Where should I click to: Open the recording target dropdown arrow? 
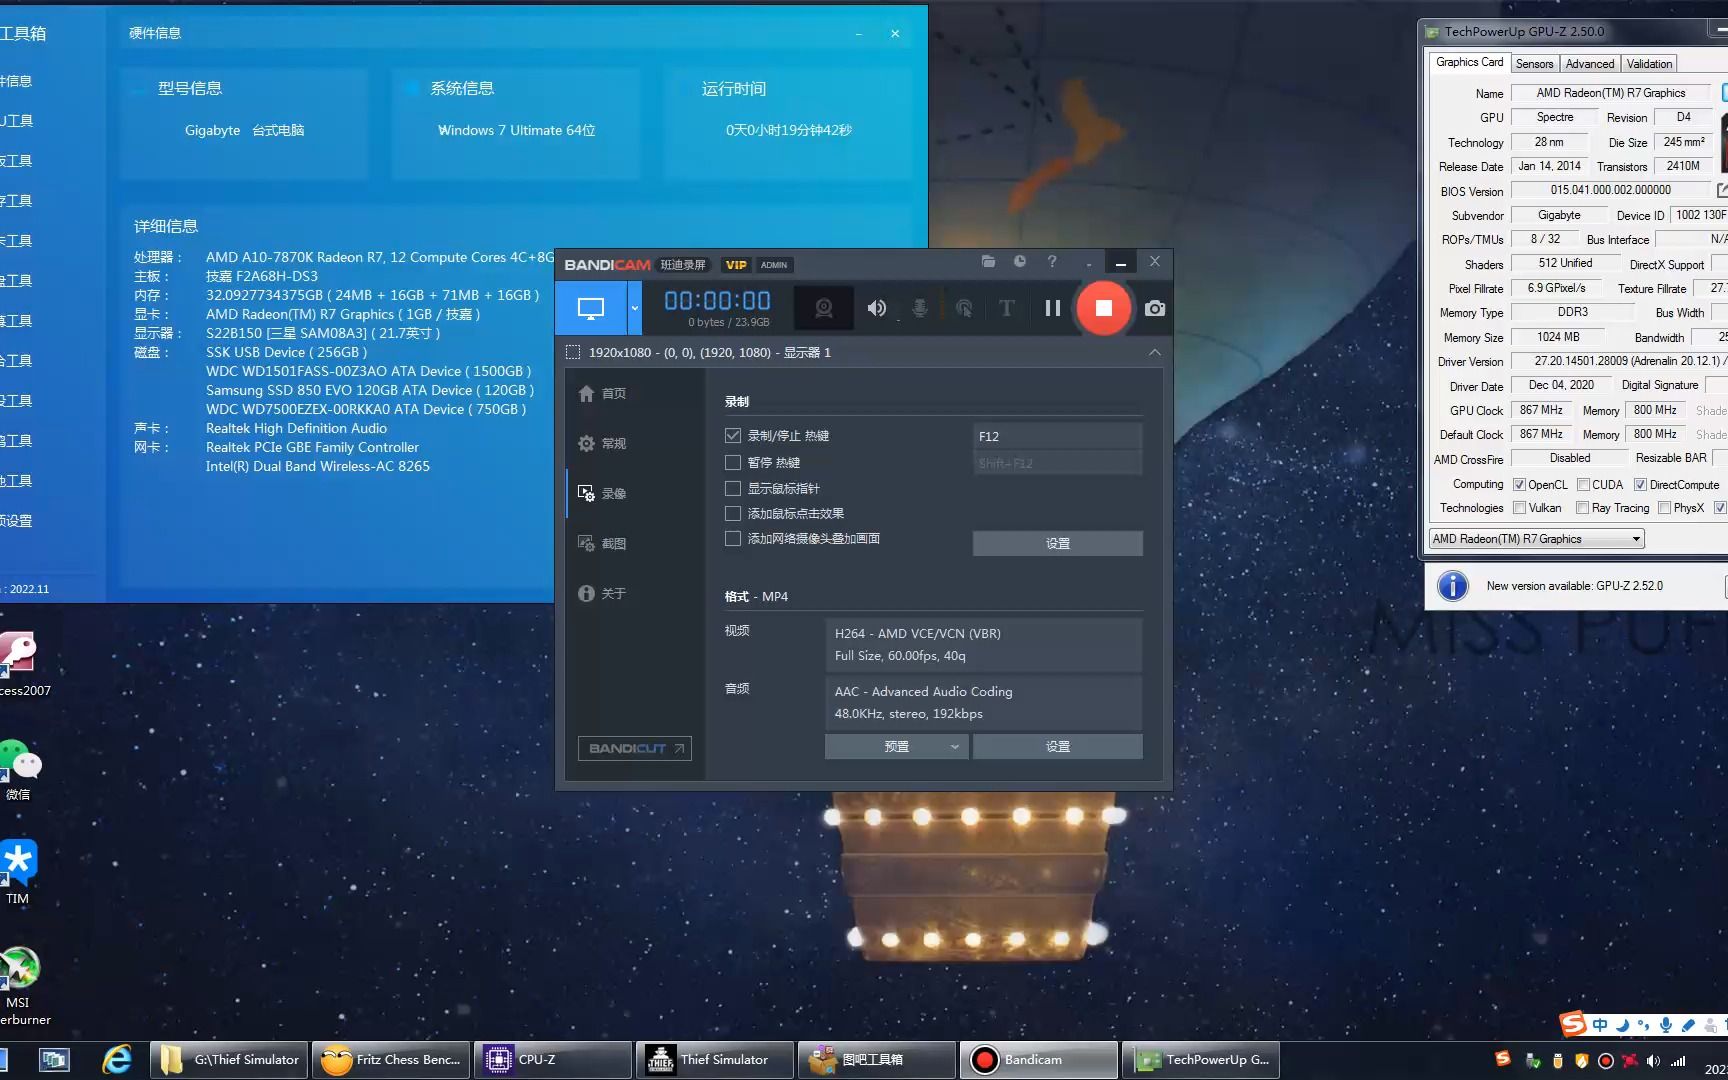(x=635, y=308)
